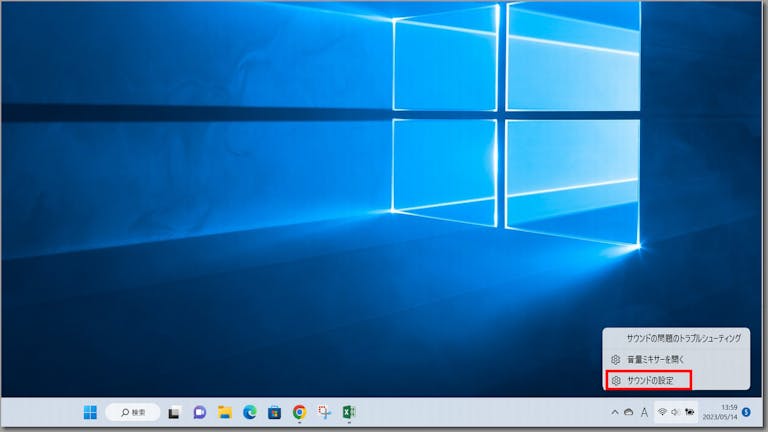Screen dimensions: 768x432
Task: Click the Wi-Fi network tray icon
Action: (x=662, y=412)
